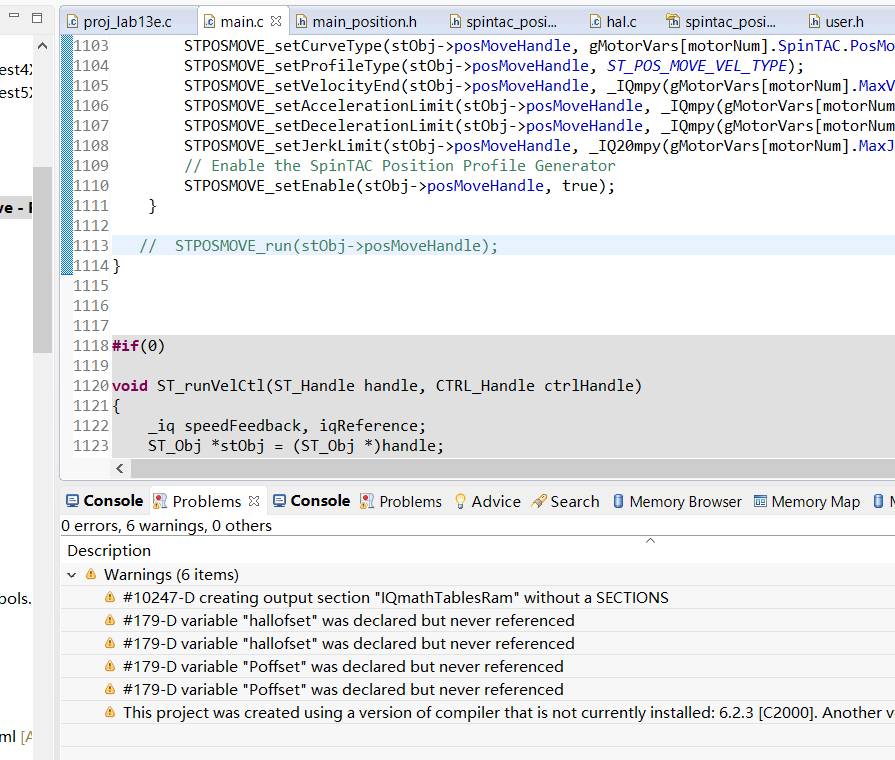Click the Memory Map view icon

click(x=760, y=501)
